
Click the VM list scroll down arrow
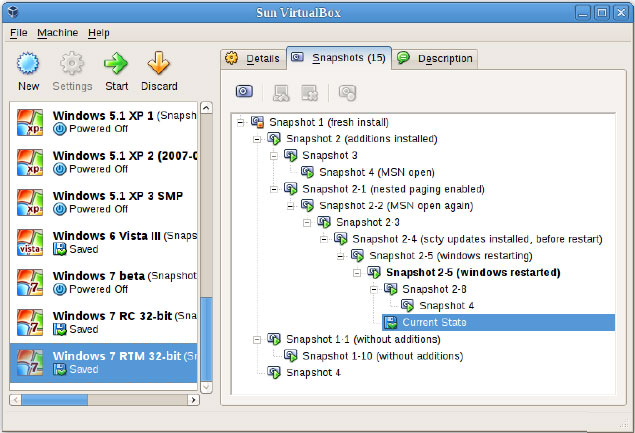click(207, 387)
